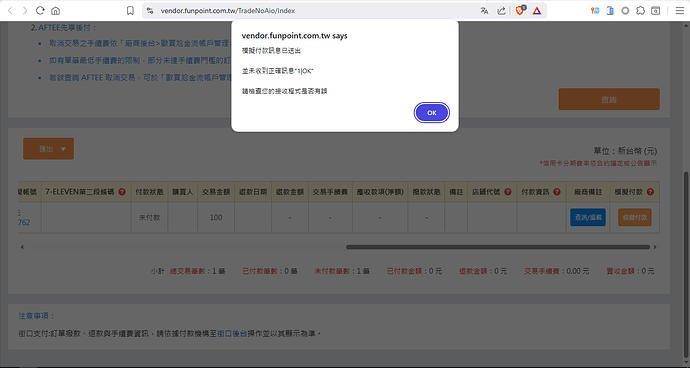Click the blue document extension icon
Viewport: 690px width, 368px height.
tap(610, 11)
